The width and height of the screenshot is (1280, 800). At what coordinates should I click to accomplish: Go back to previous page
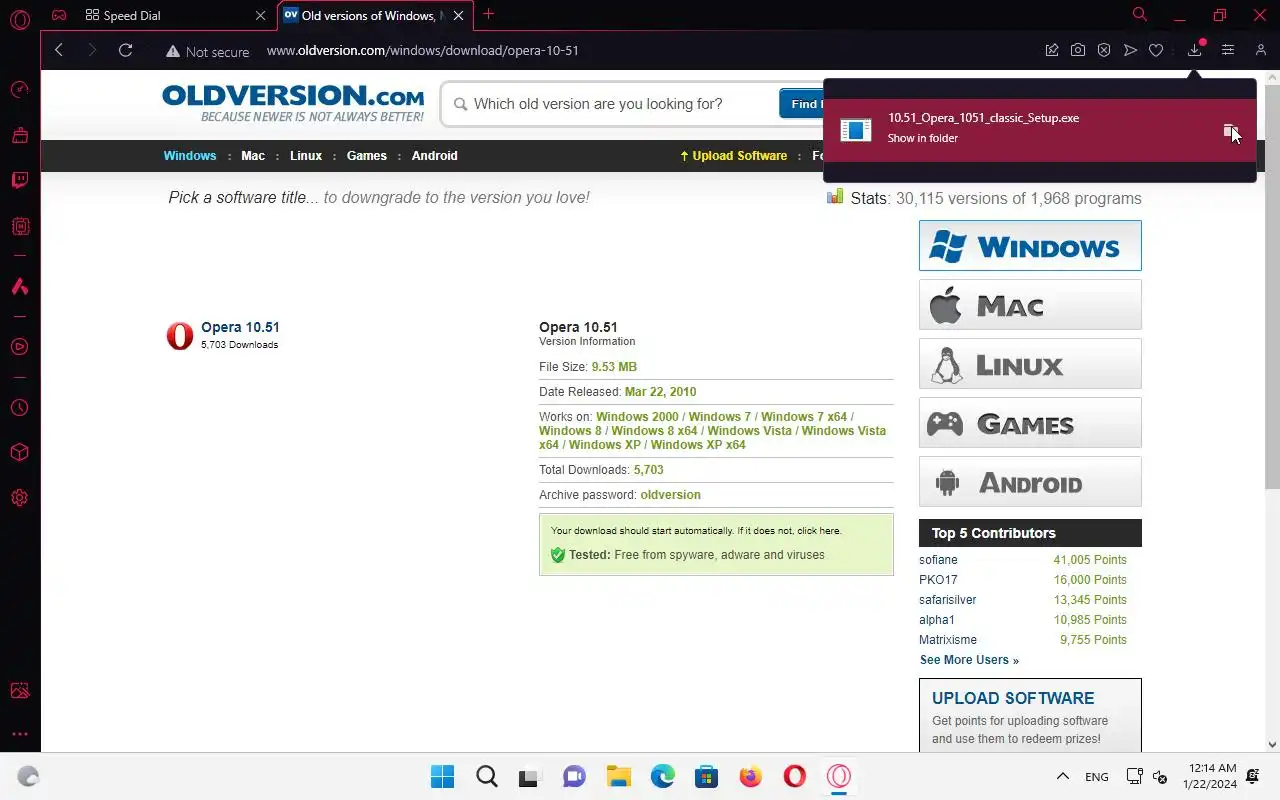pyautogui.click(x=59, y=50)
